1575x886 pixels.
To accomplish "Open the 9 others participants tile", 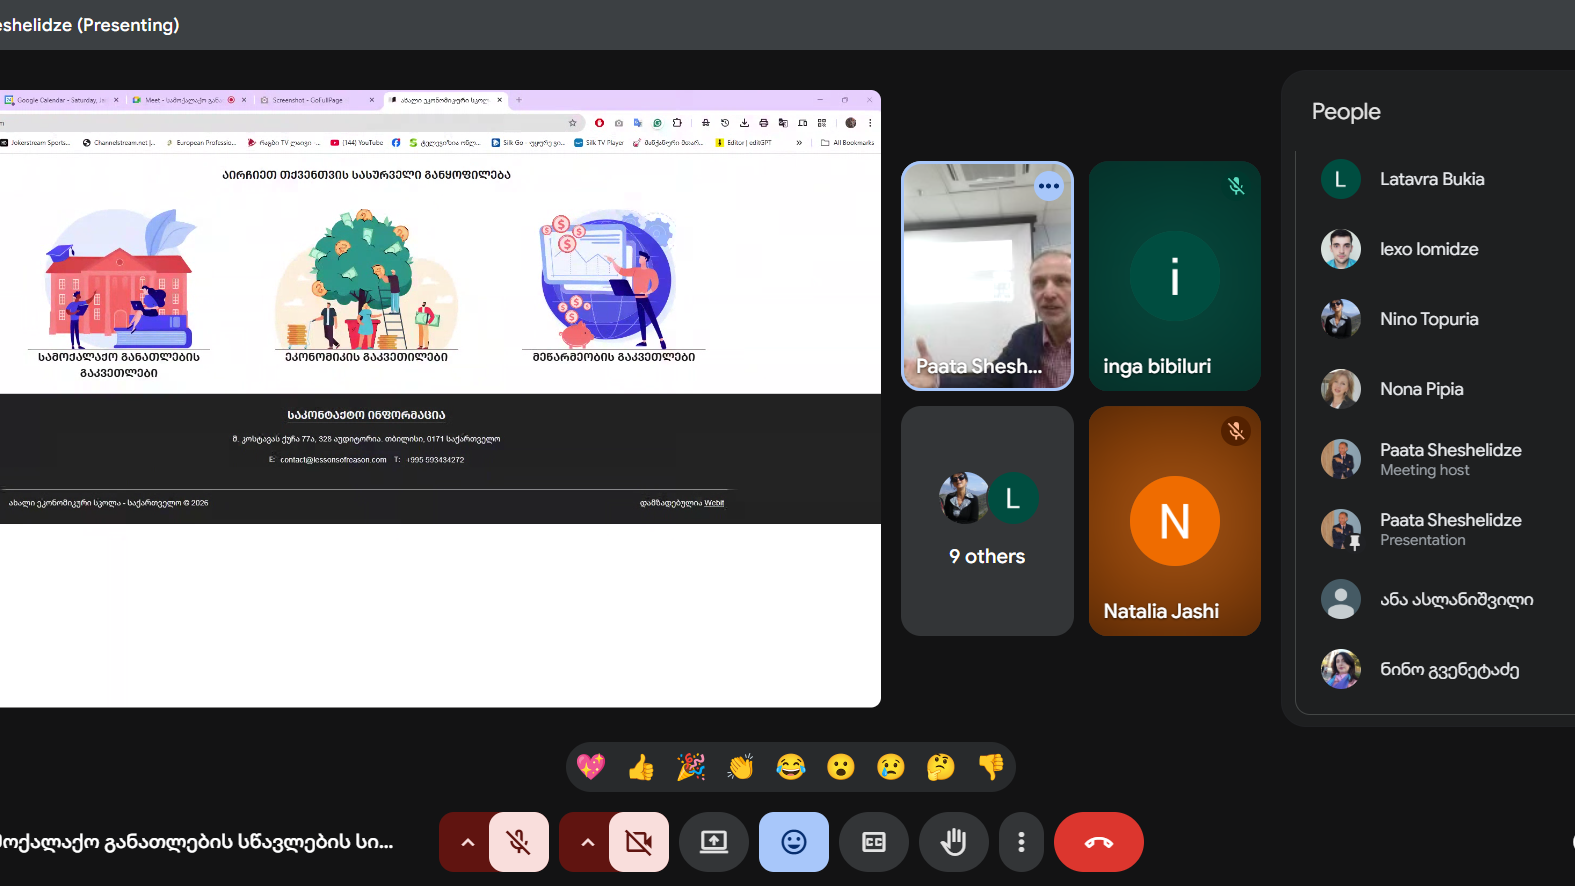I will pos(987,521).
